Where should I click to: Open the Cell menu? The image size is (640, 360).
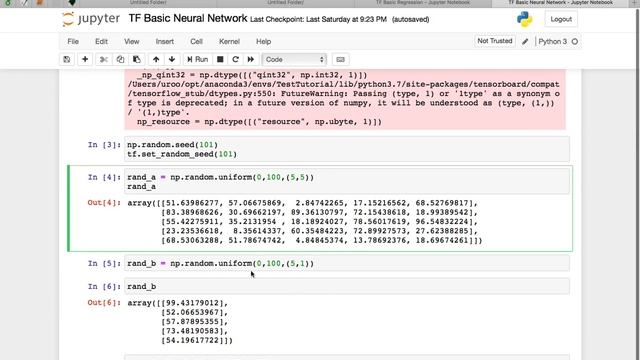click(196, 42)
